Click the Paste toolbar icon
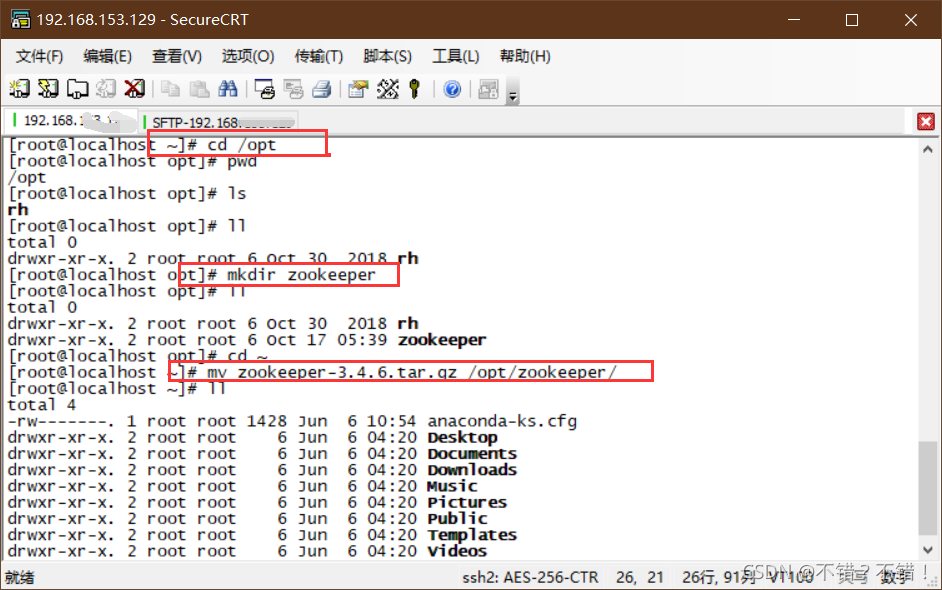This screenshot has height=590, width=942. 199,89
